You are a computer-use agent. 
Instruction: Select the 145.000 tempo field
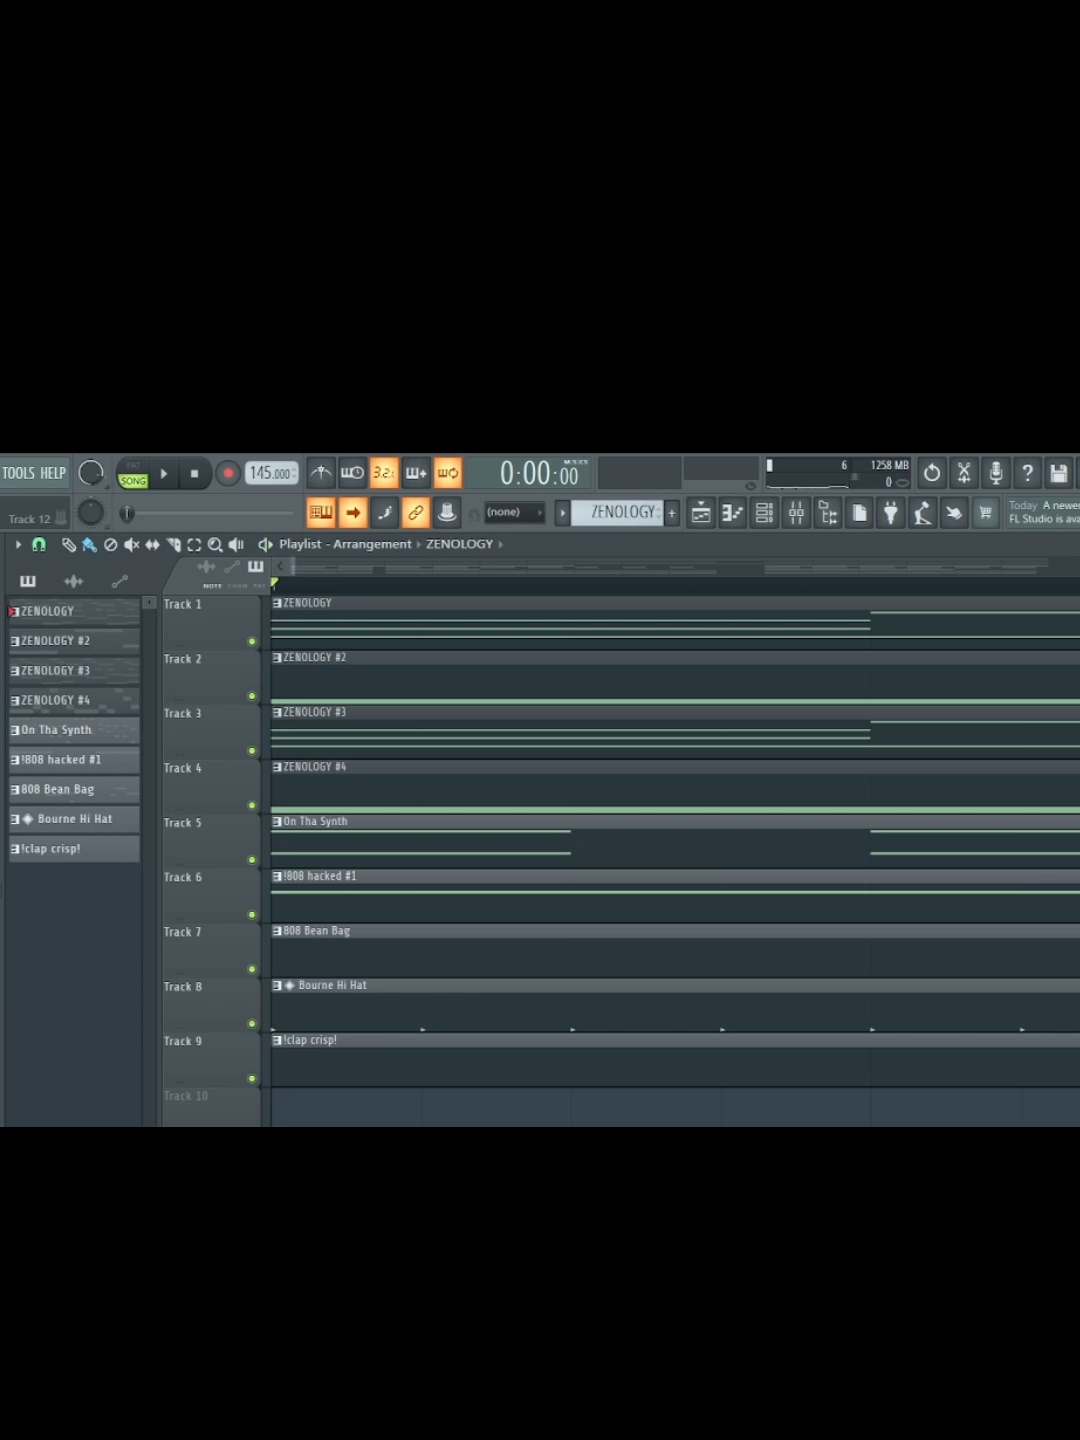(x=271, y=473)
